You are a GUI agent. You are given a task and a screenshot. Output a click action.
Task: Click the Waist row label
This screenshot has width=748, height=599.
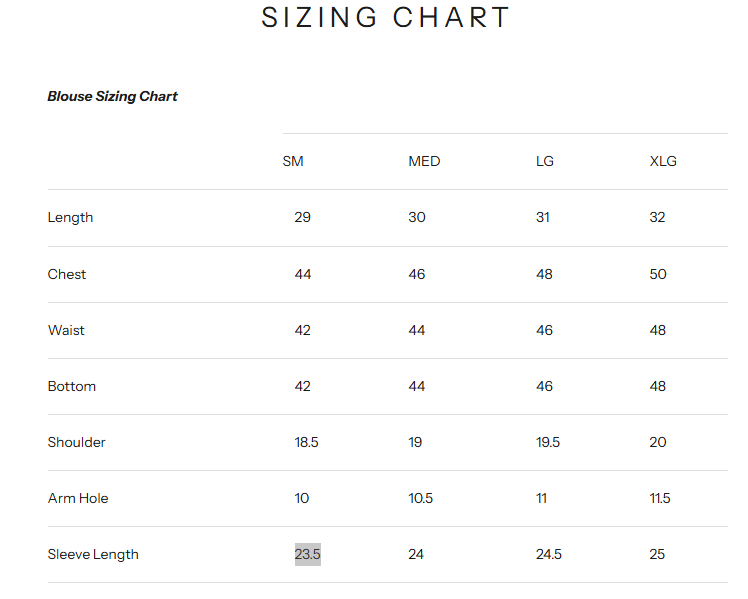[x=66, y=330]
